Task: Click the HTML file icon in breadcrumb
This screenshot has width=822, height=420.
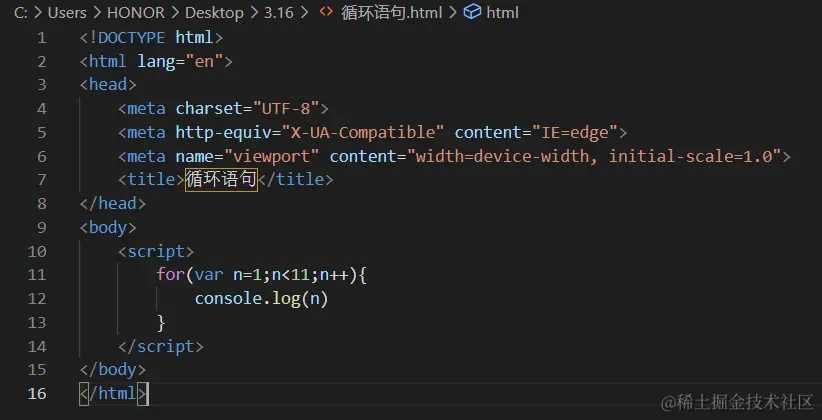Action: [x=327, y=12]
